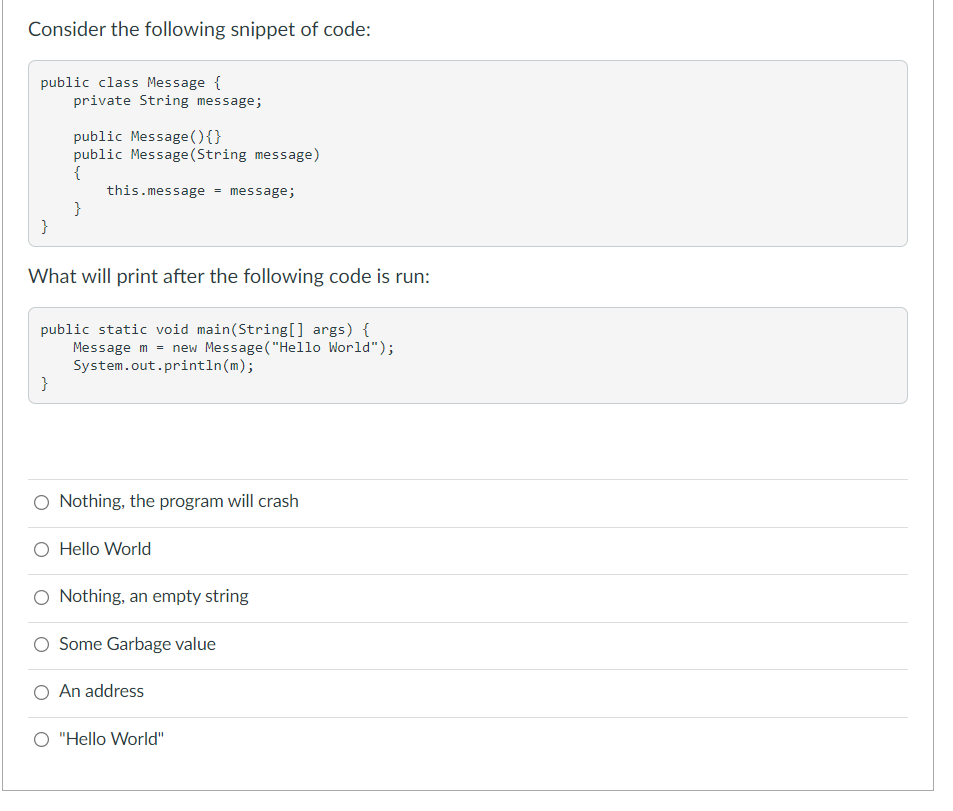
Task: Click the 'Nothing, an empty string' label
Action: click(x=154, y=596)
